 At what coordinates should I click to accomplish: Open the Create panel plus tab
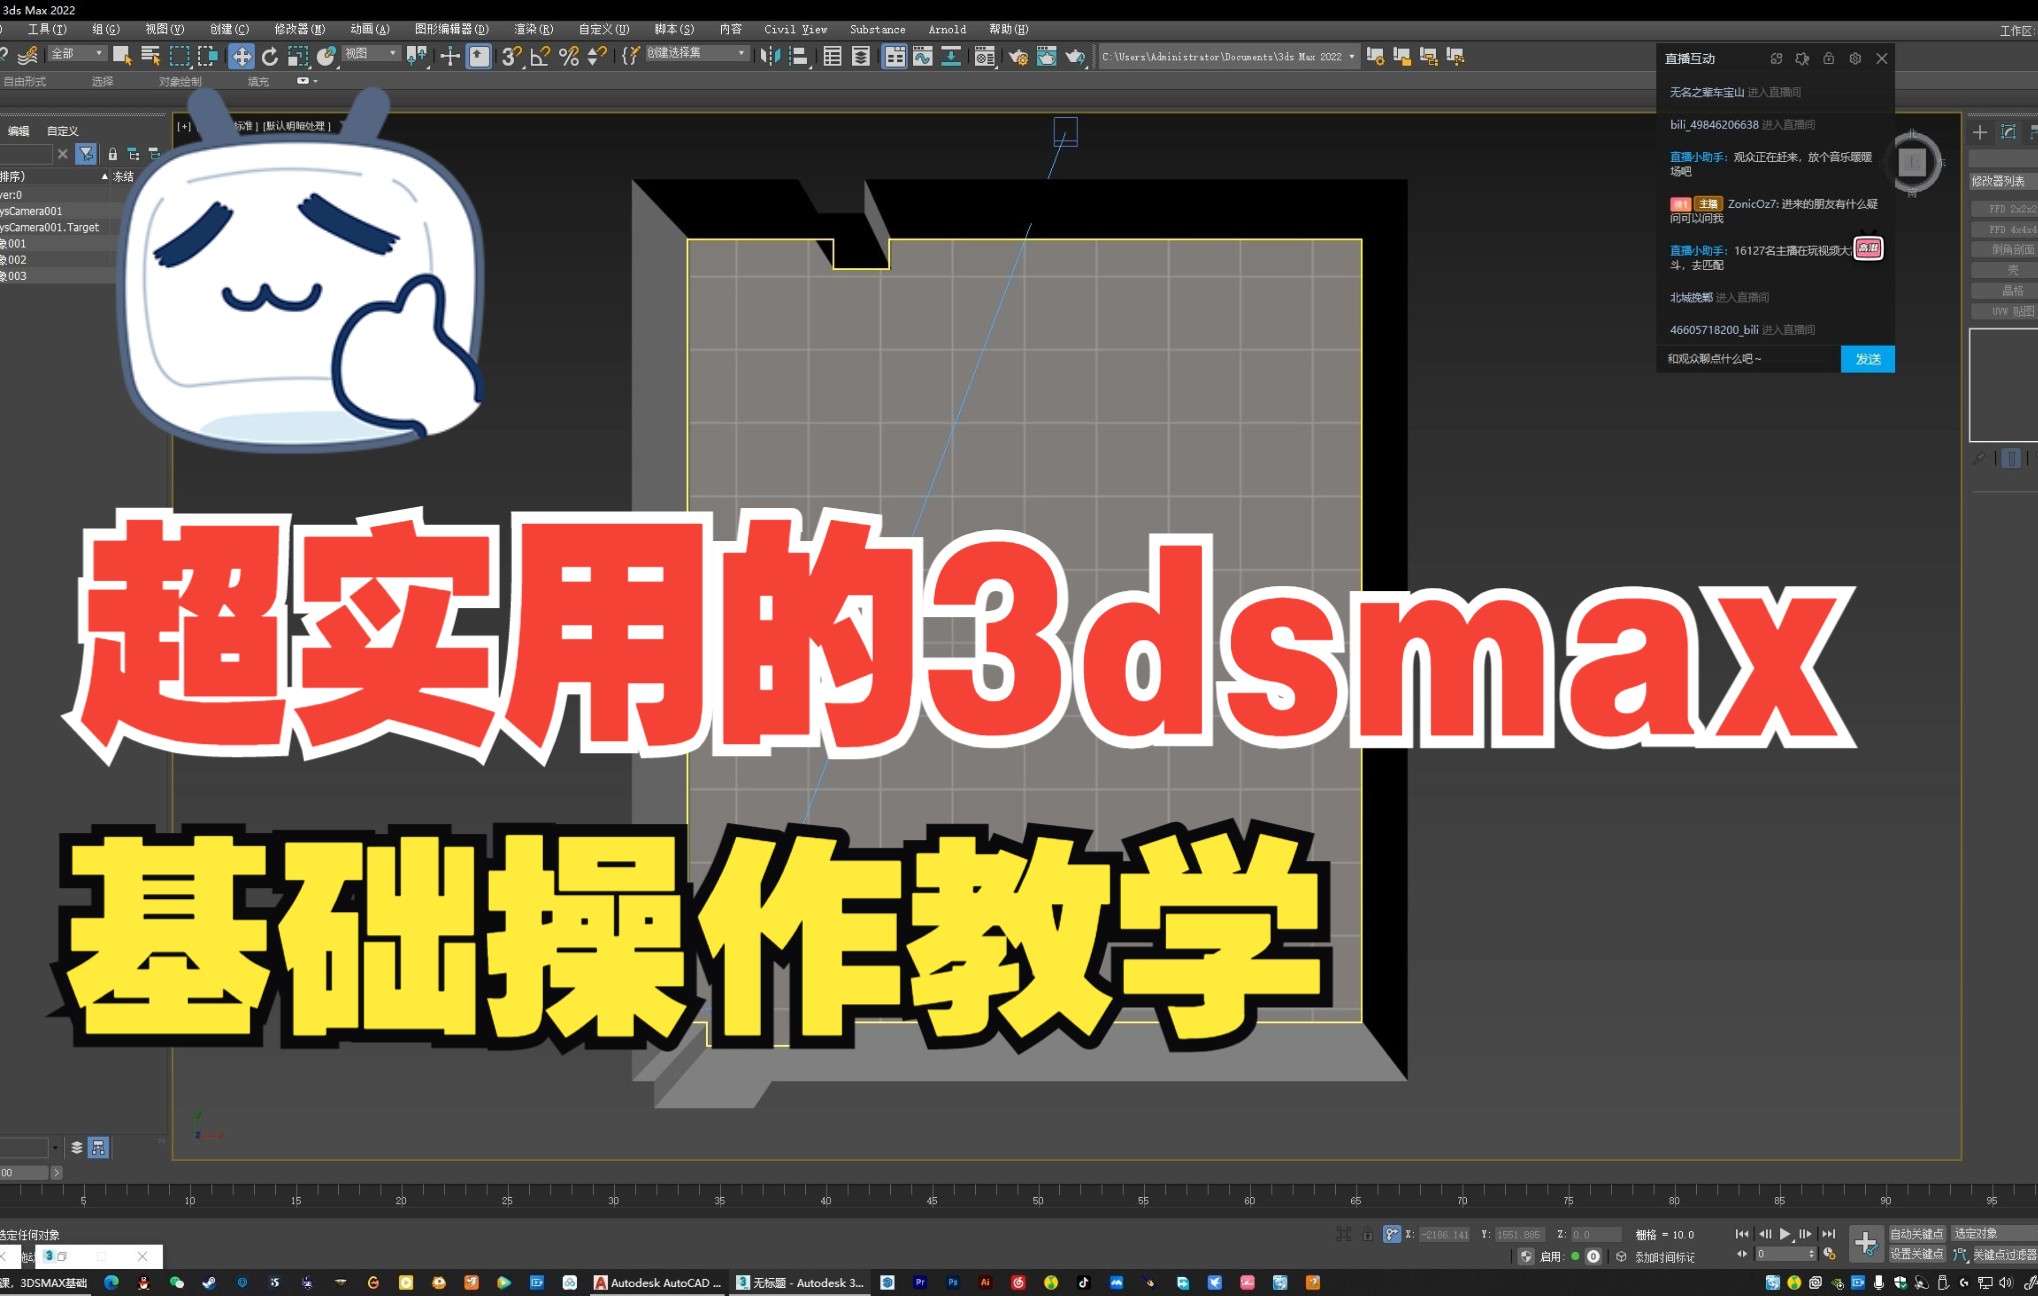point(1979,132)
